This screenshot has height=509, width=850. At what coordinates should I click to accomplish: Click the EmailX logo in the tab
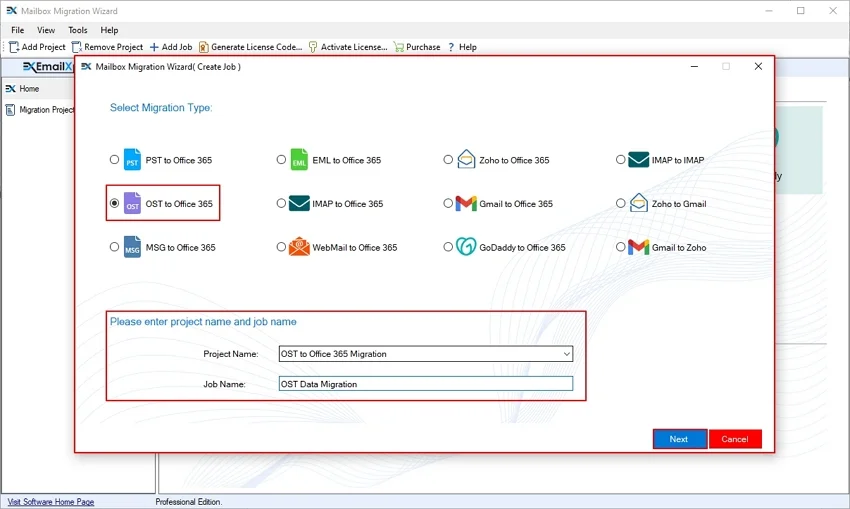(x=48, y=67)
